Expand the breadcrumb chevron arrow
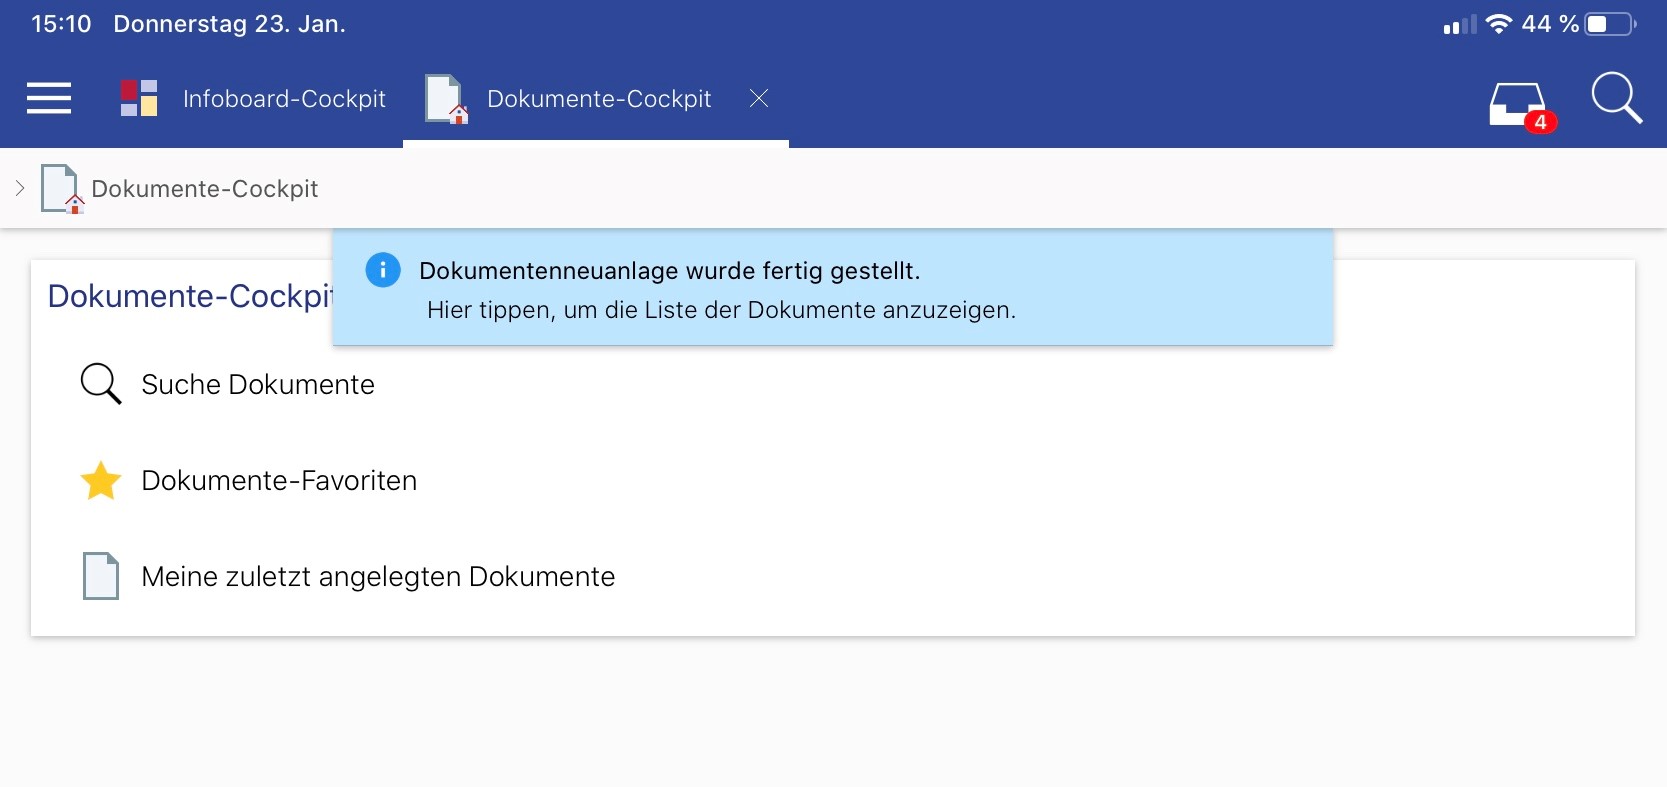 pos(20,188)
